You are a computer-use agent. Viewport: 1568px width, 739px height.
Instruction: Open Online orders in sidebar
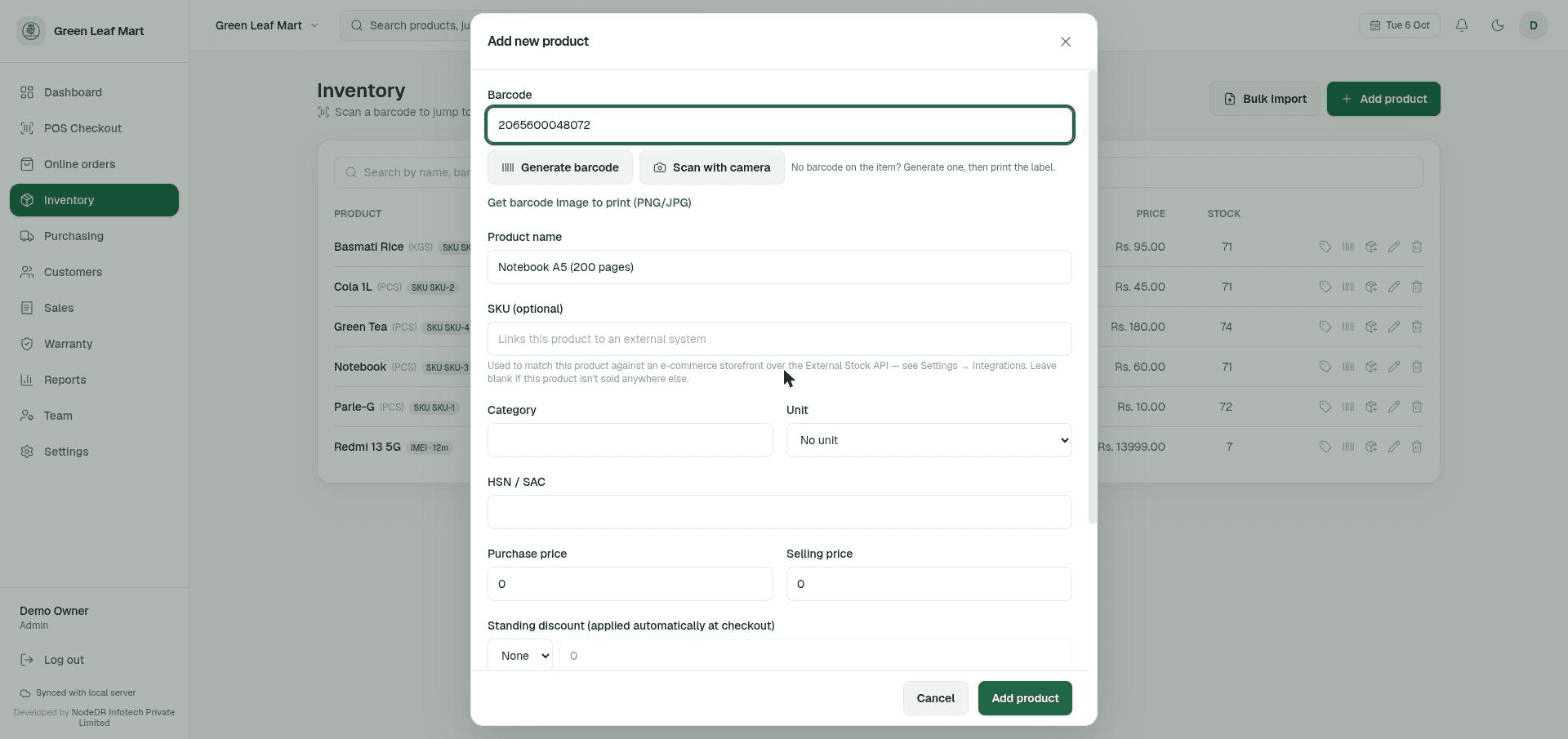coord(94,164)
